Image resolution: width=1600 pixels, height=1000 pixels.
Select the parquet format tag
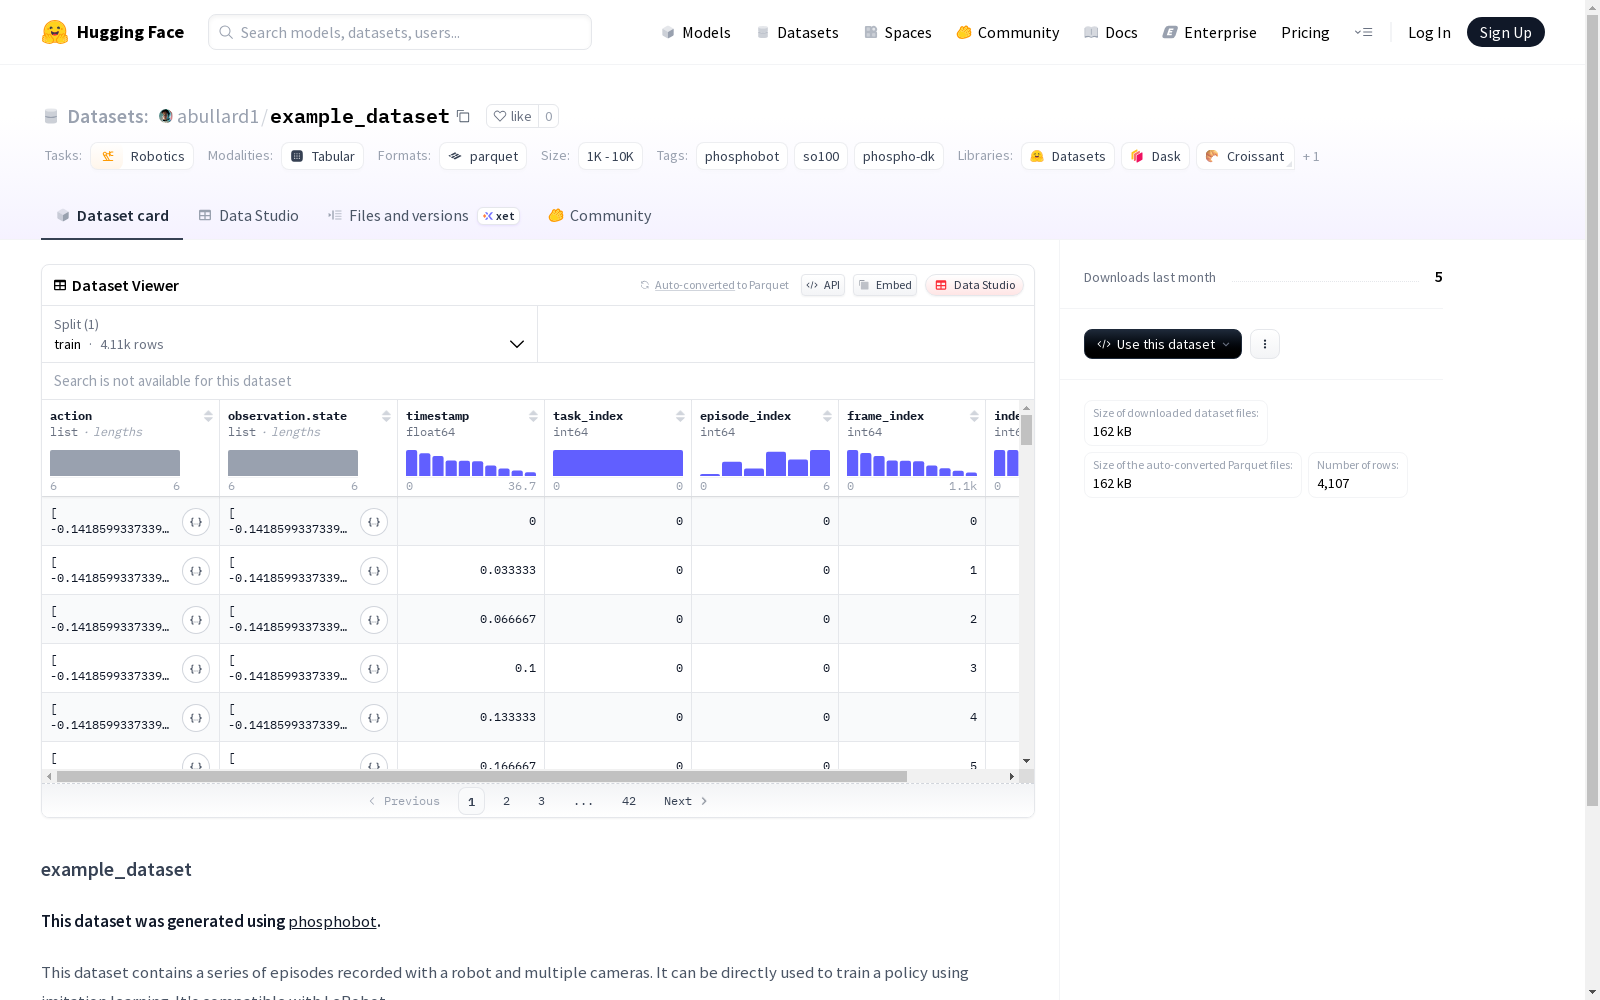click(x=483, y=156)
